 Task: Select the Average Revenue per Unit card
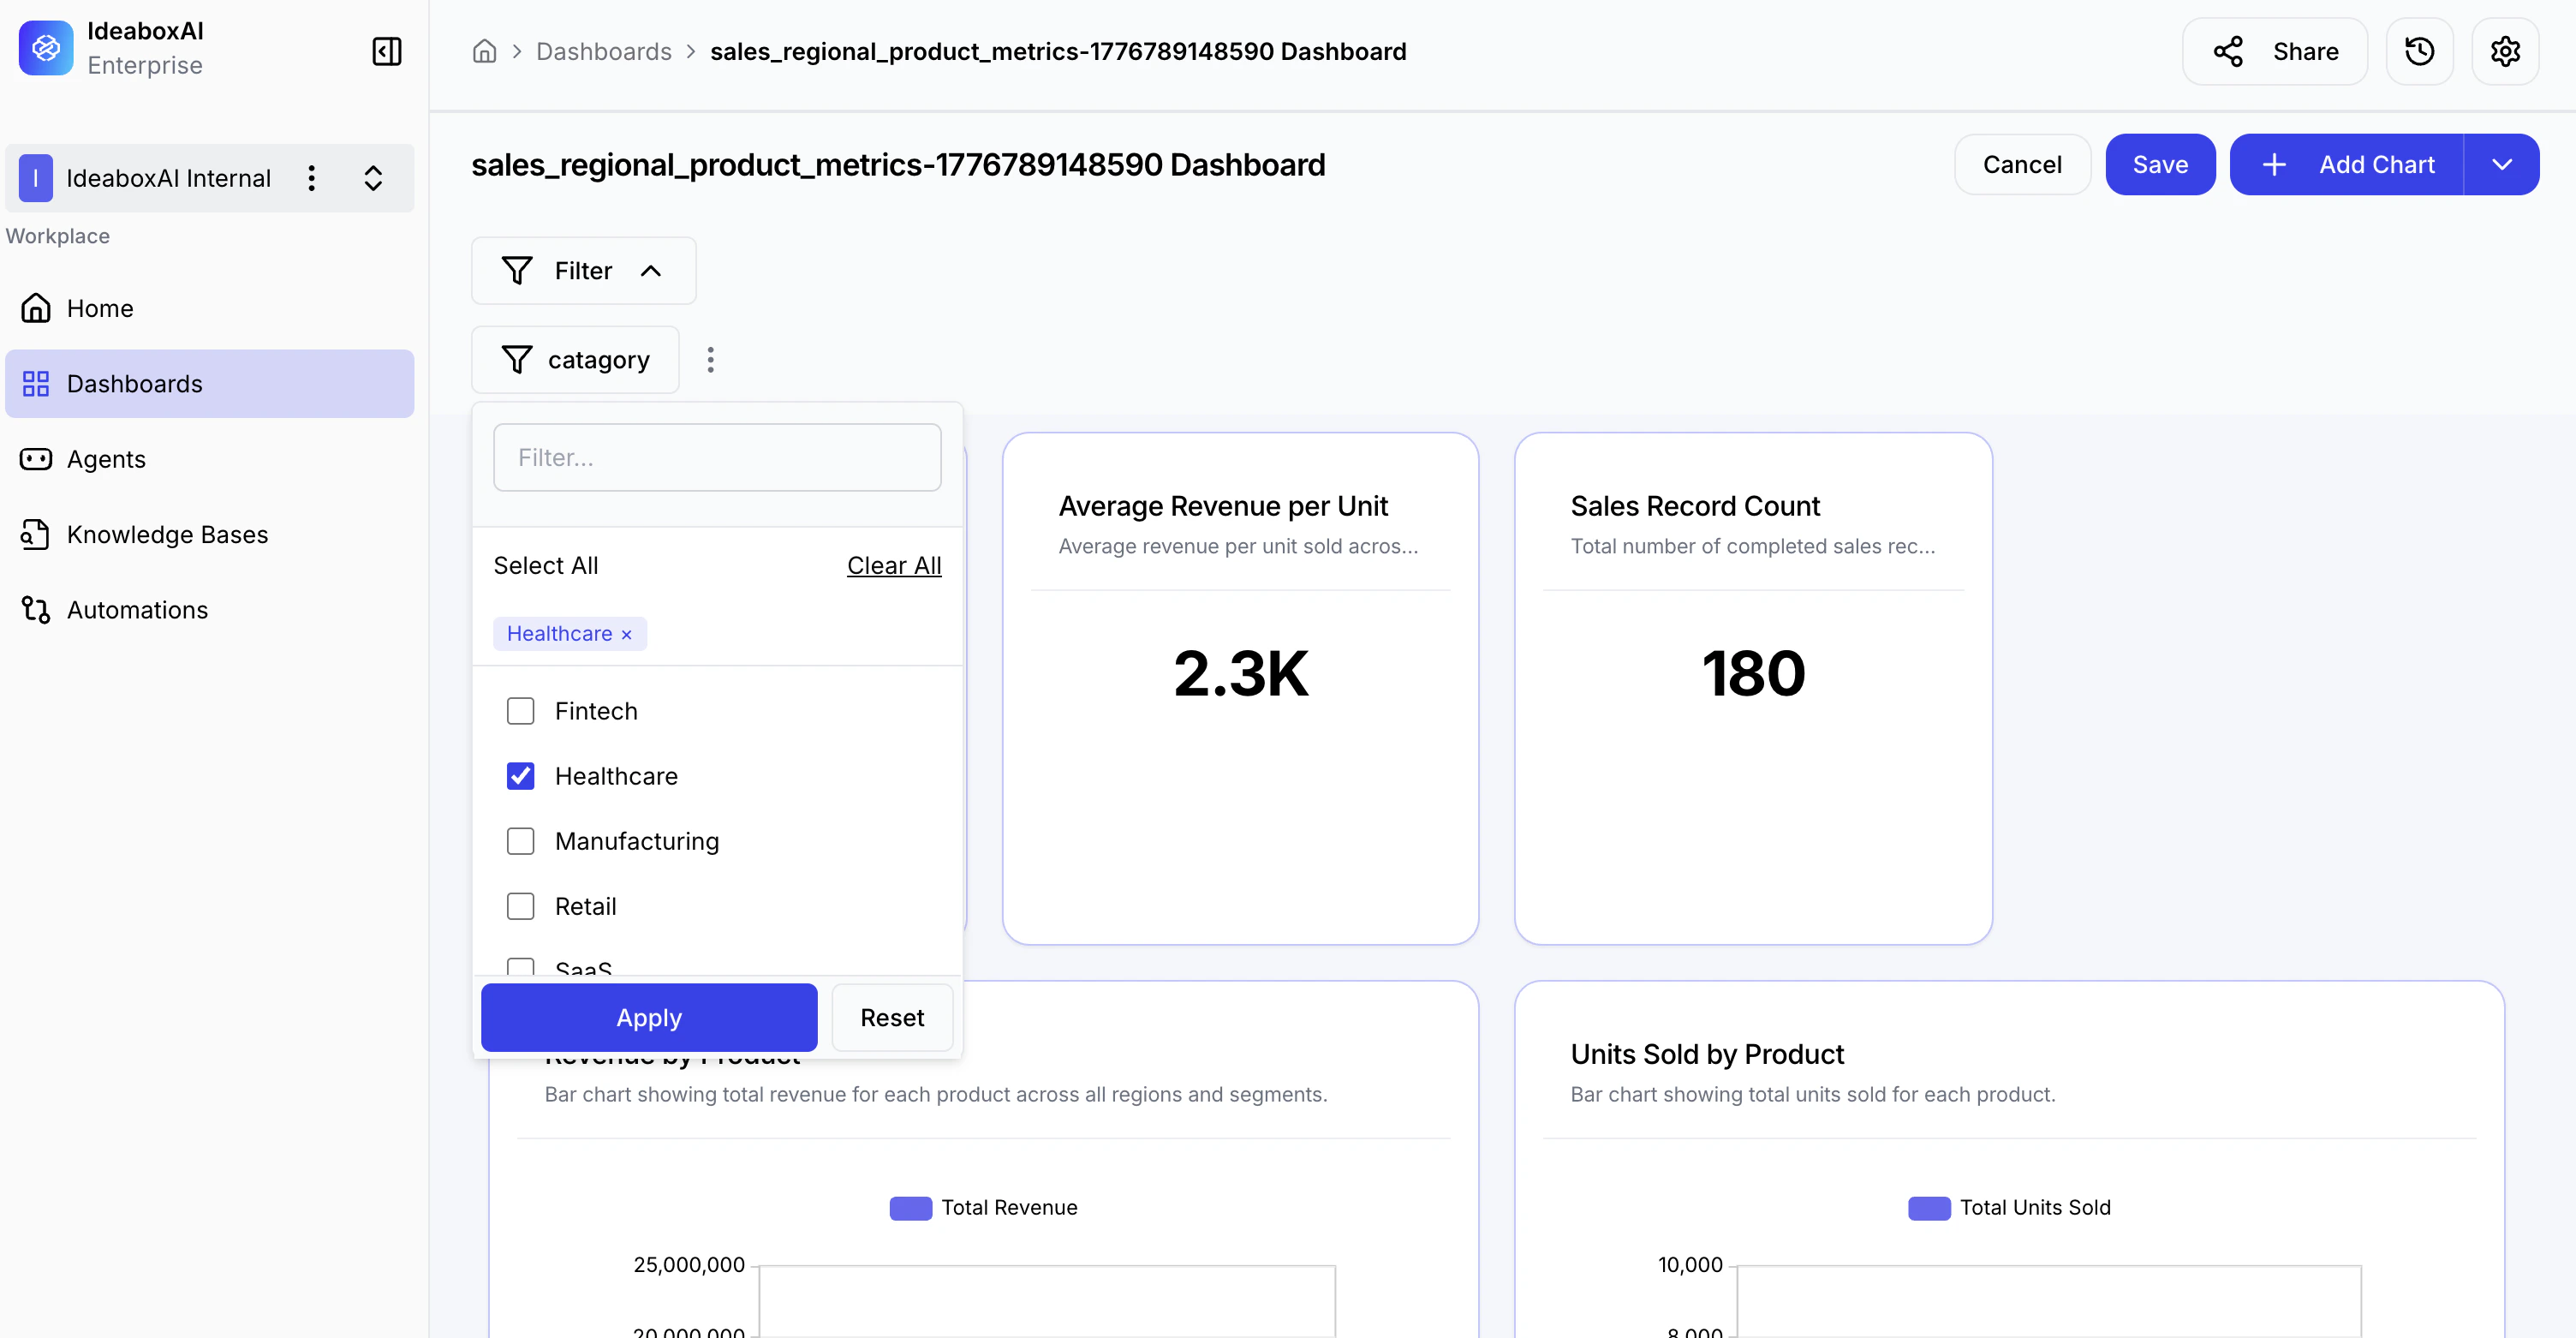[x=1240, y=688]
